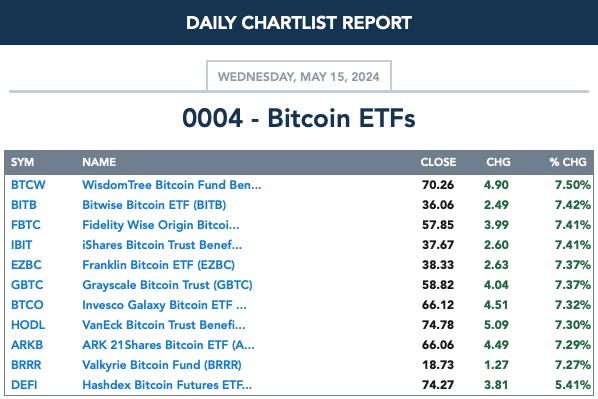
Task: Open the EZBC symbol link
Action: pos(26,265)
